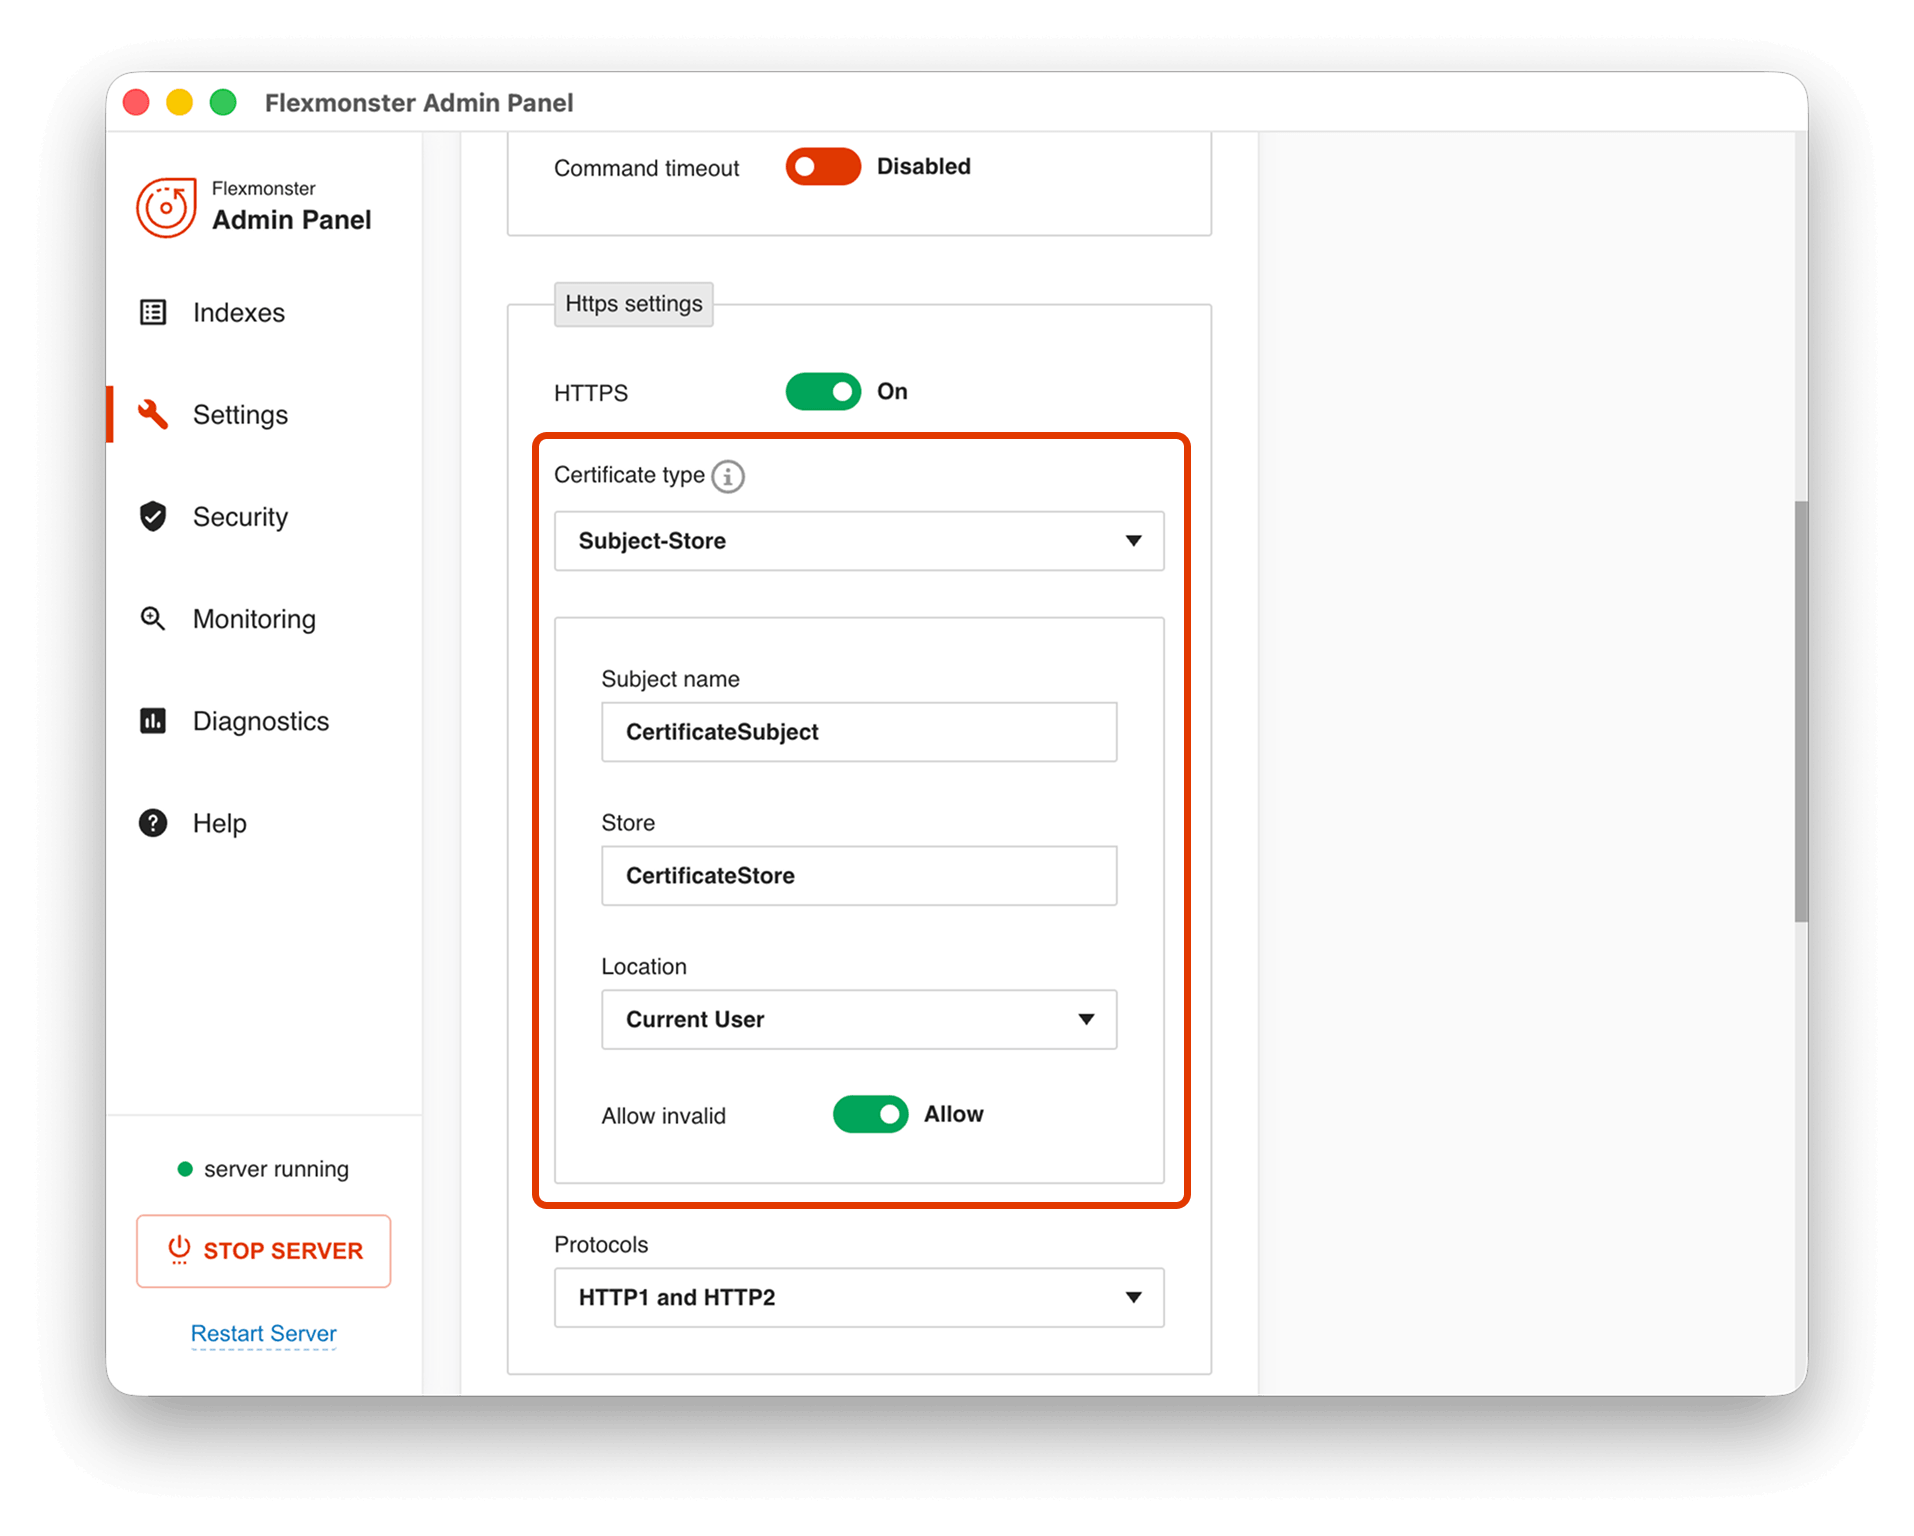The width and height of the screenshot is (1914, 1536).
Task: Click the Subject name input field
Action: [859, 731]
